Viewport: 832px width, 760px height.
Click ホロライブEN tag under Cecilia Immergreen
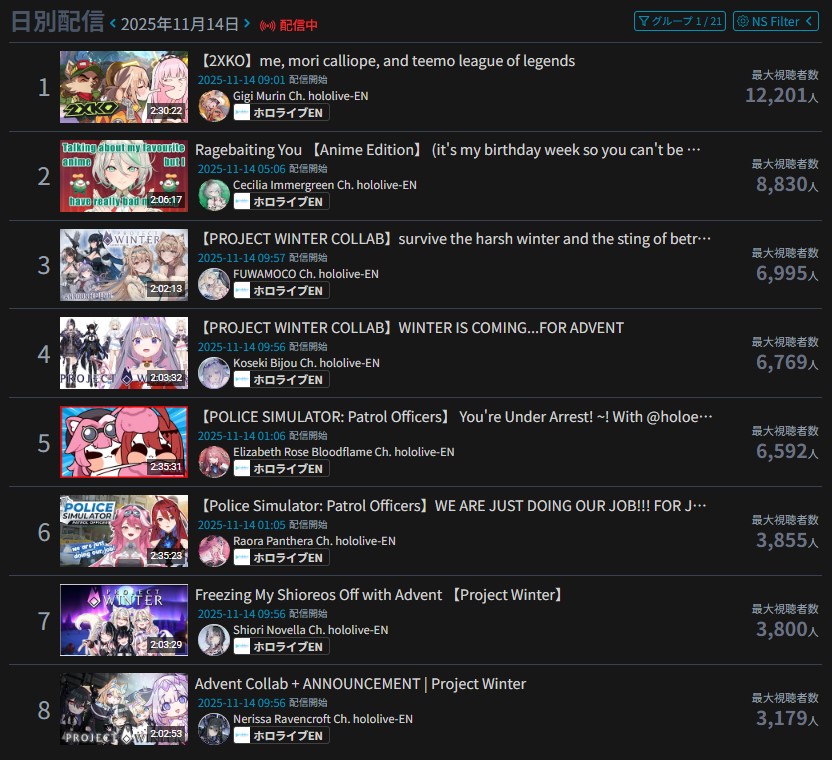(281, 202)
